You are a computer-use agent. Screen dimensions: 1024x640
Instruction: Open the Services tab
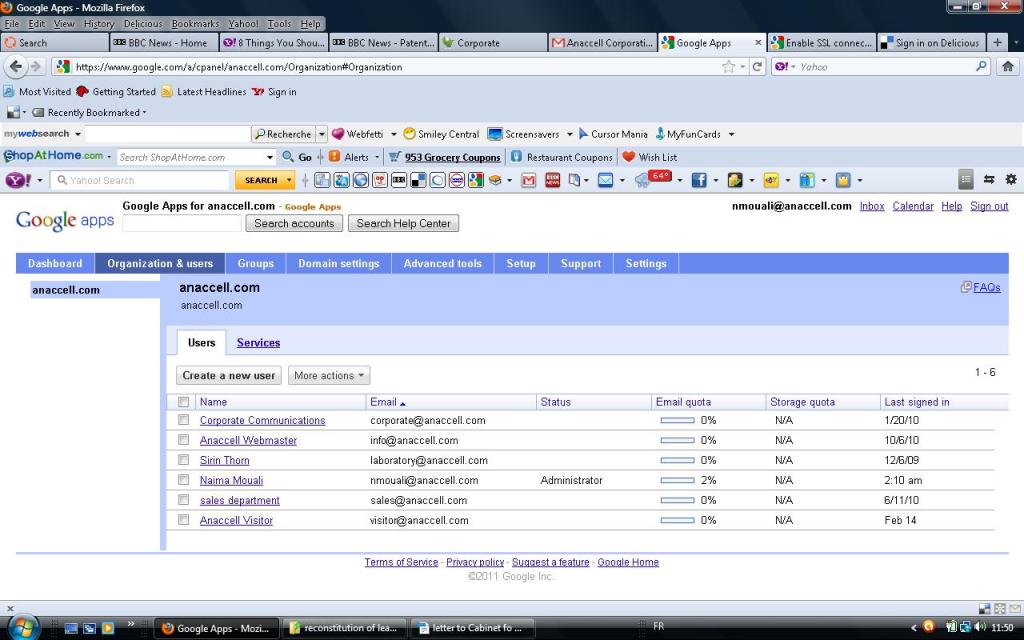pos(258,343)
